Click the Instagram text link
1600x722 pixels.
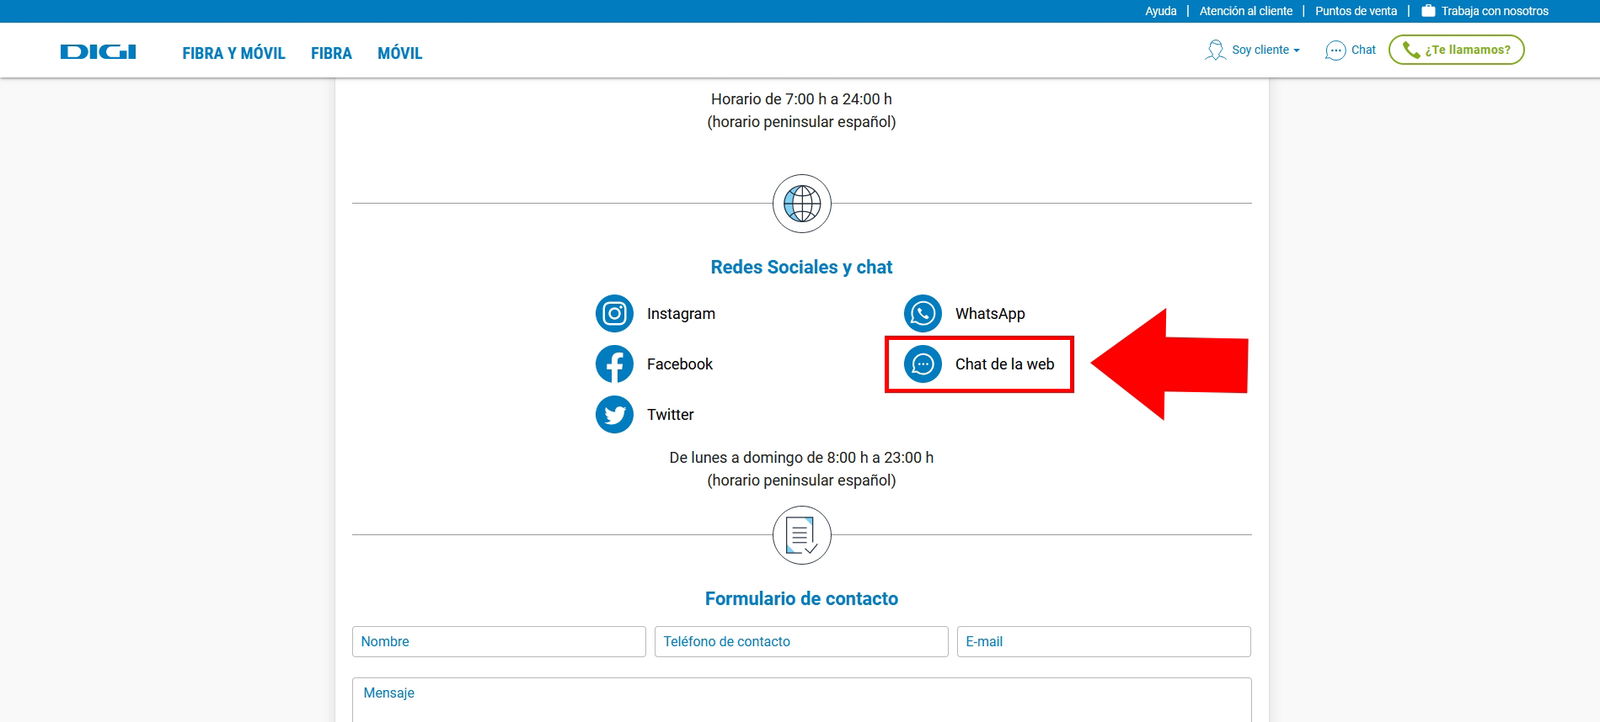(x=681, y=314)
